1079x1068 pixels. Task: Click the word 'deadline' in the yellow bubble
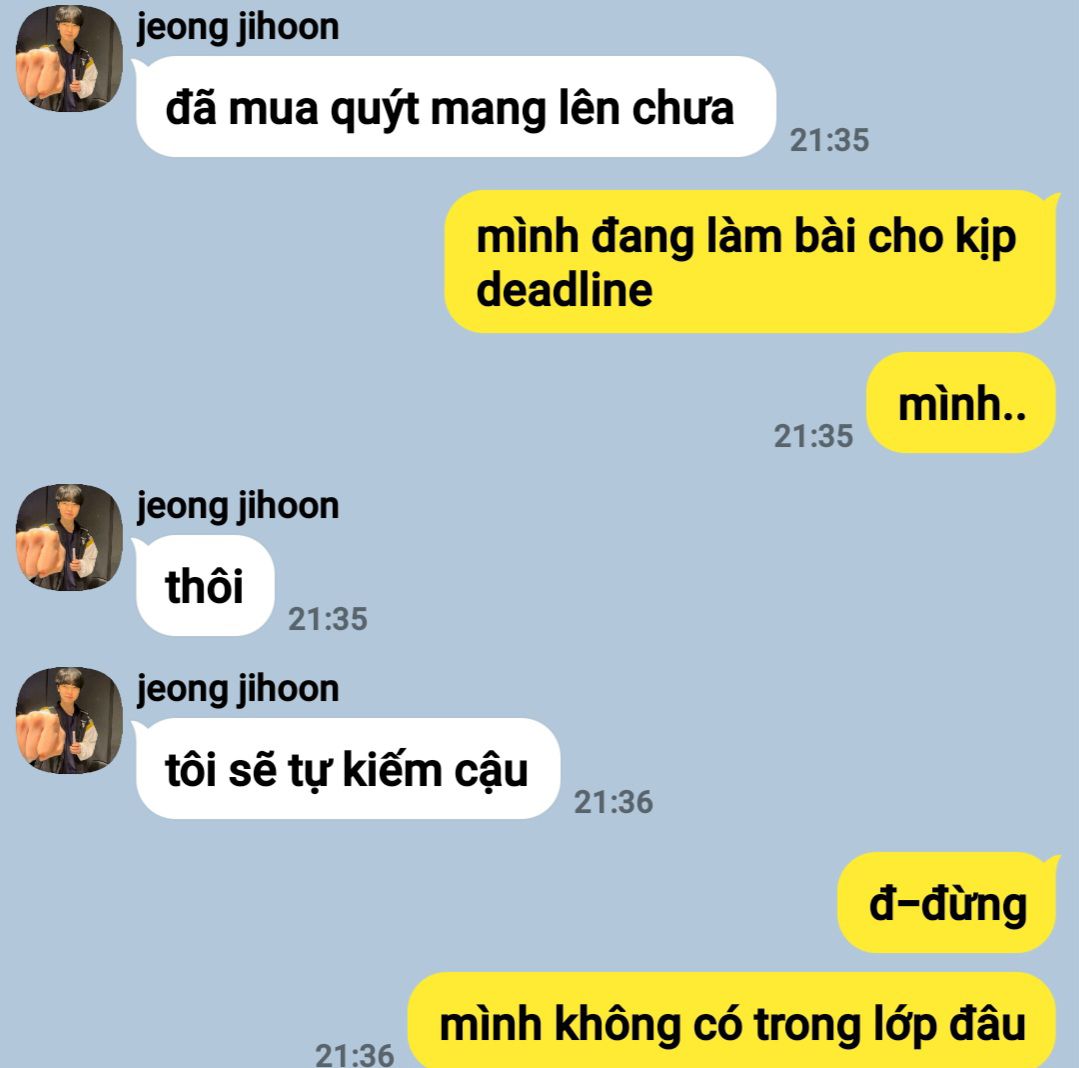point(564,290)
